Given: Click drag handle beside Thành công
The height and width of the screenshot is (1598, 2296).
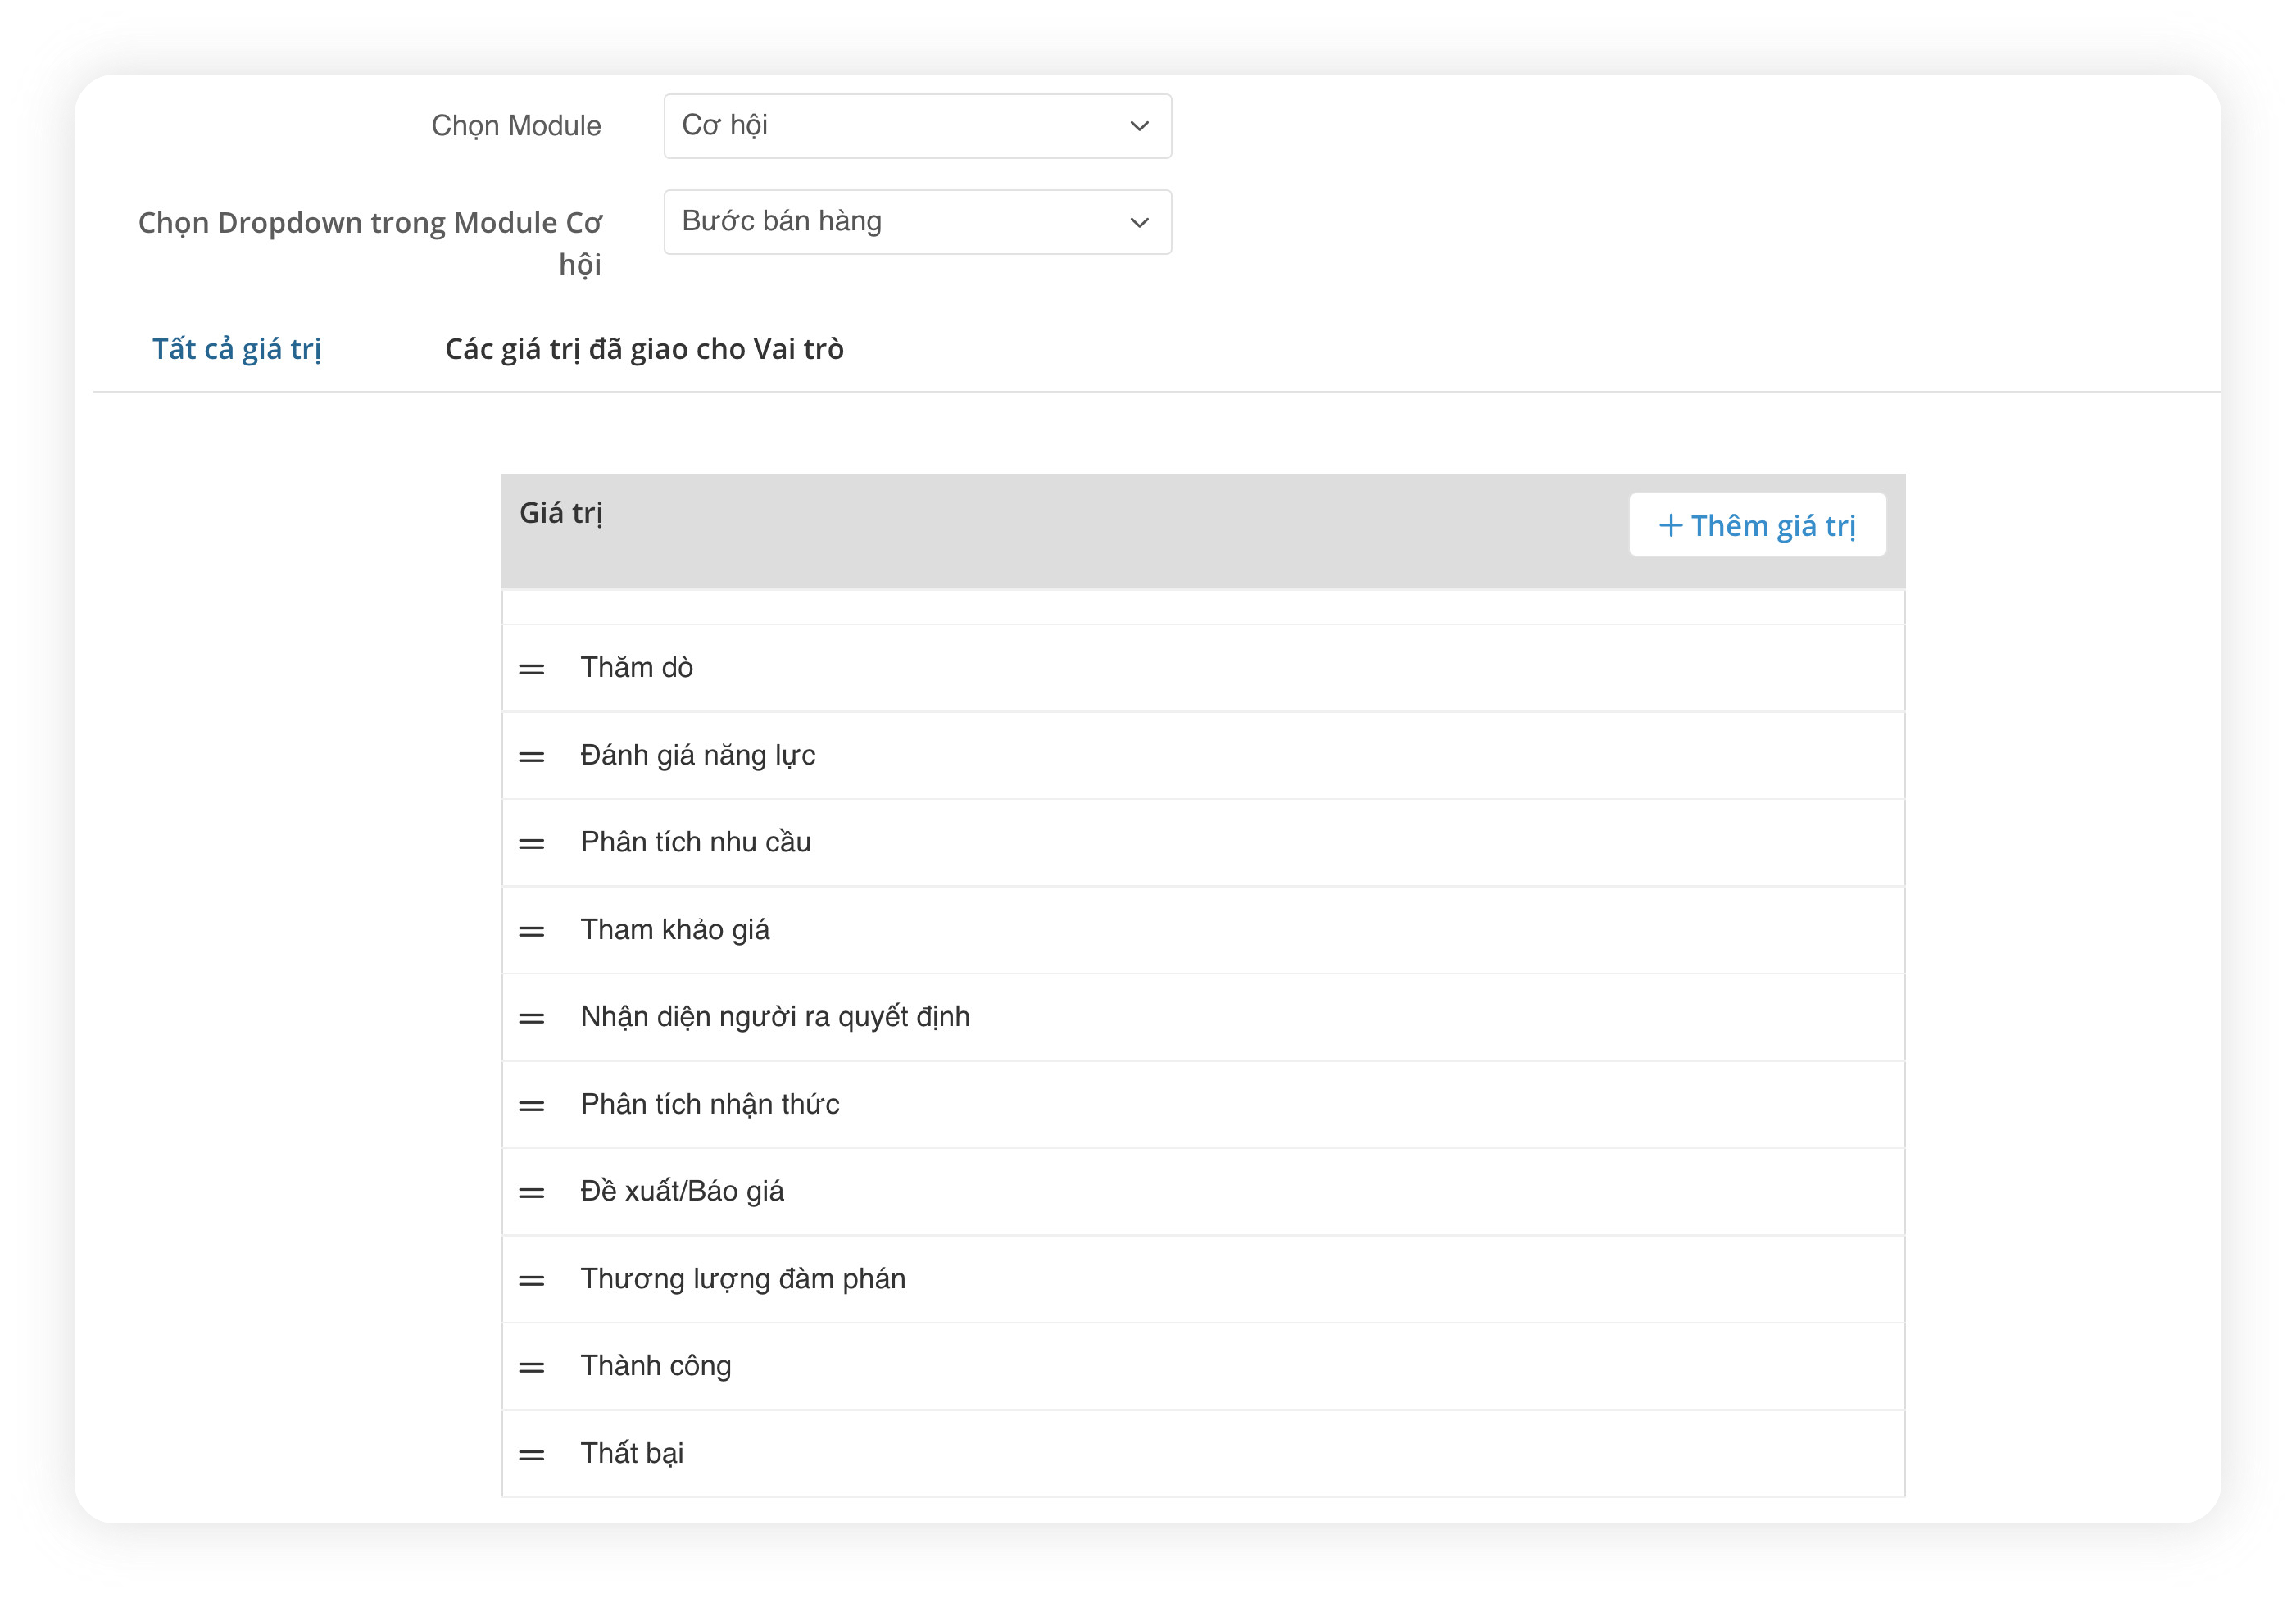Looking at the screenshot, I should point(531,1367).
